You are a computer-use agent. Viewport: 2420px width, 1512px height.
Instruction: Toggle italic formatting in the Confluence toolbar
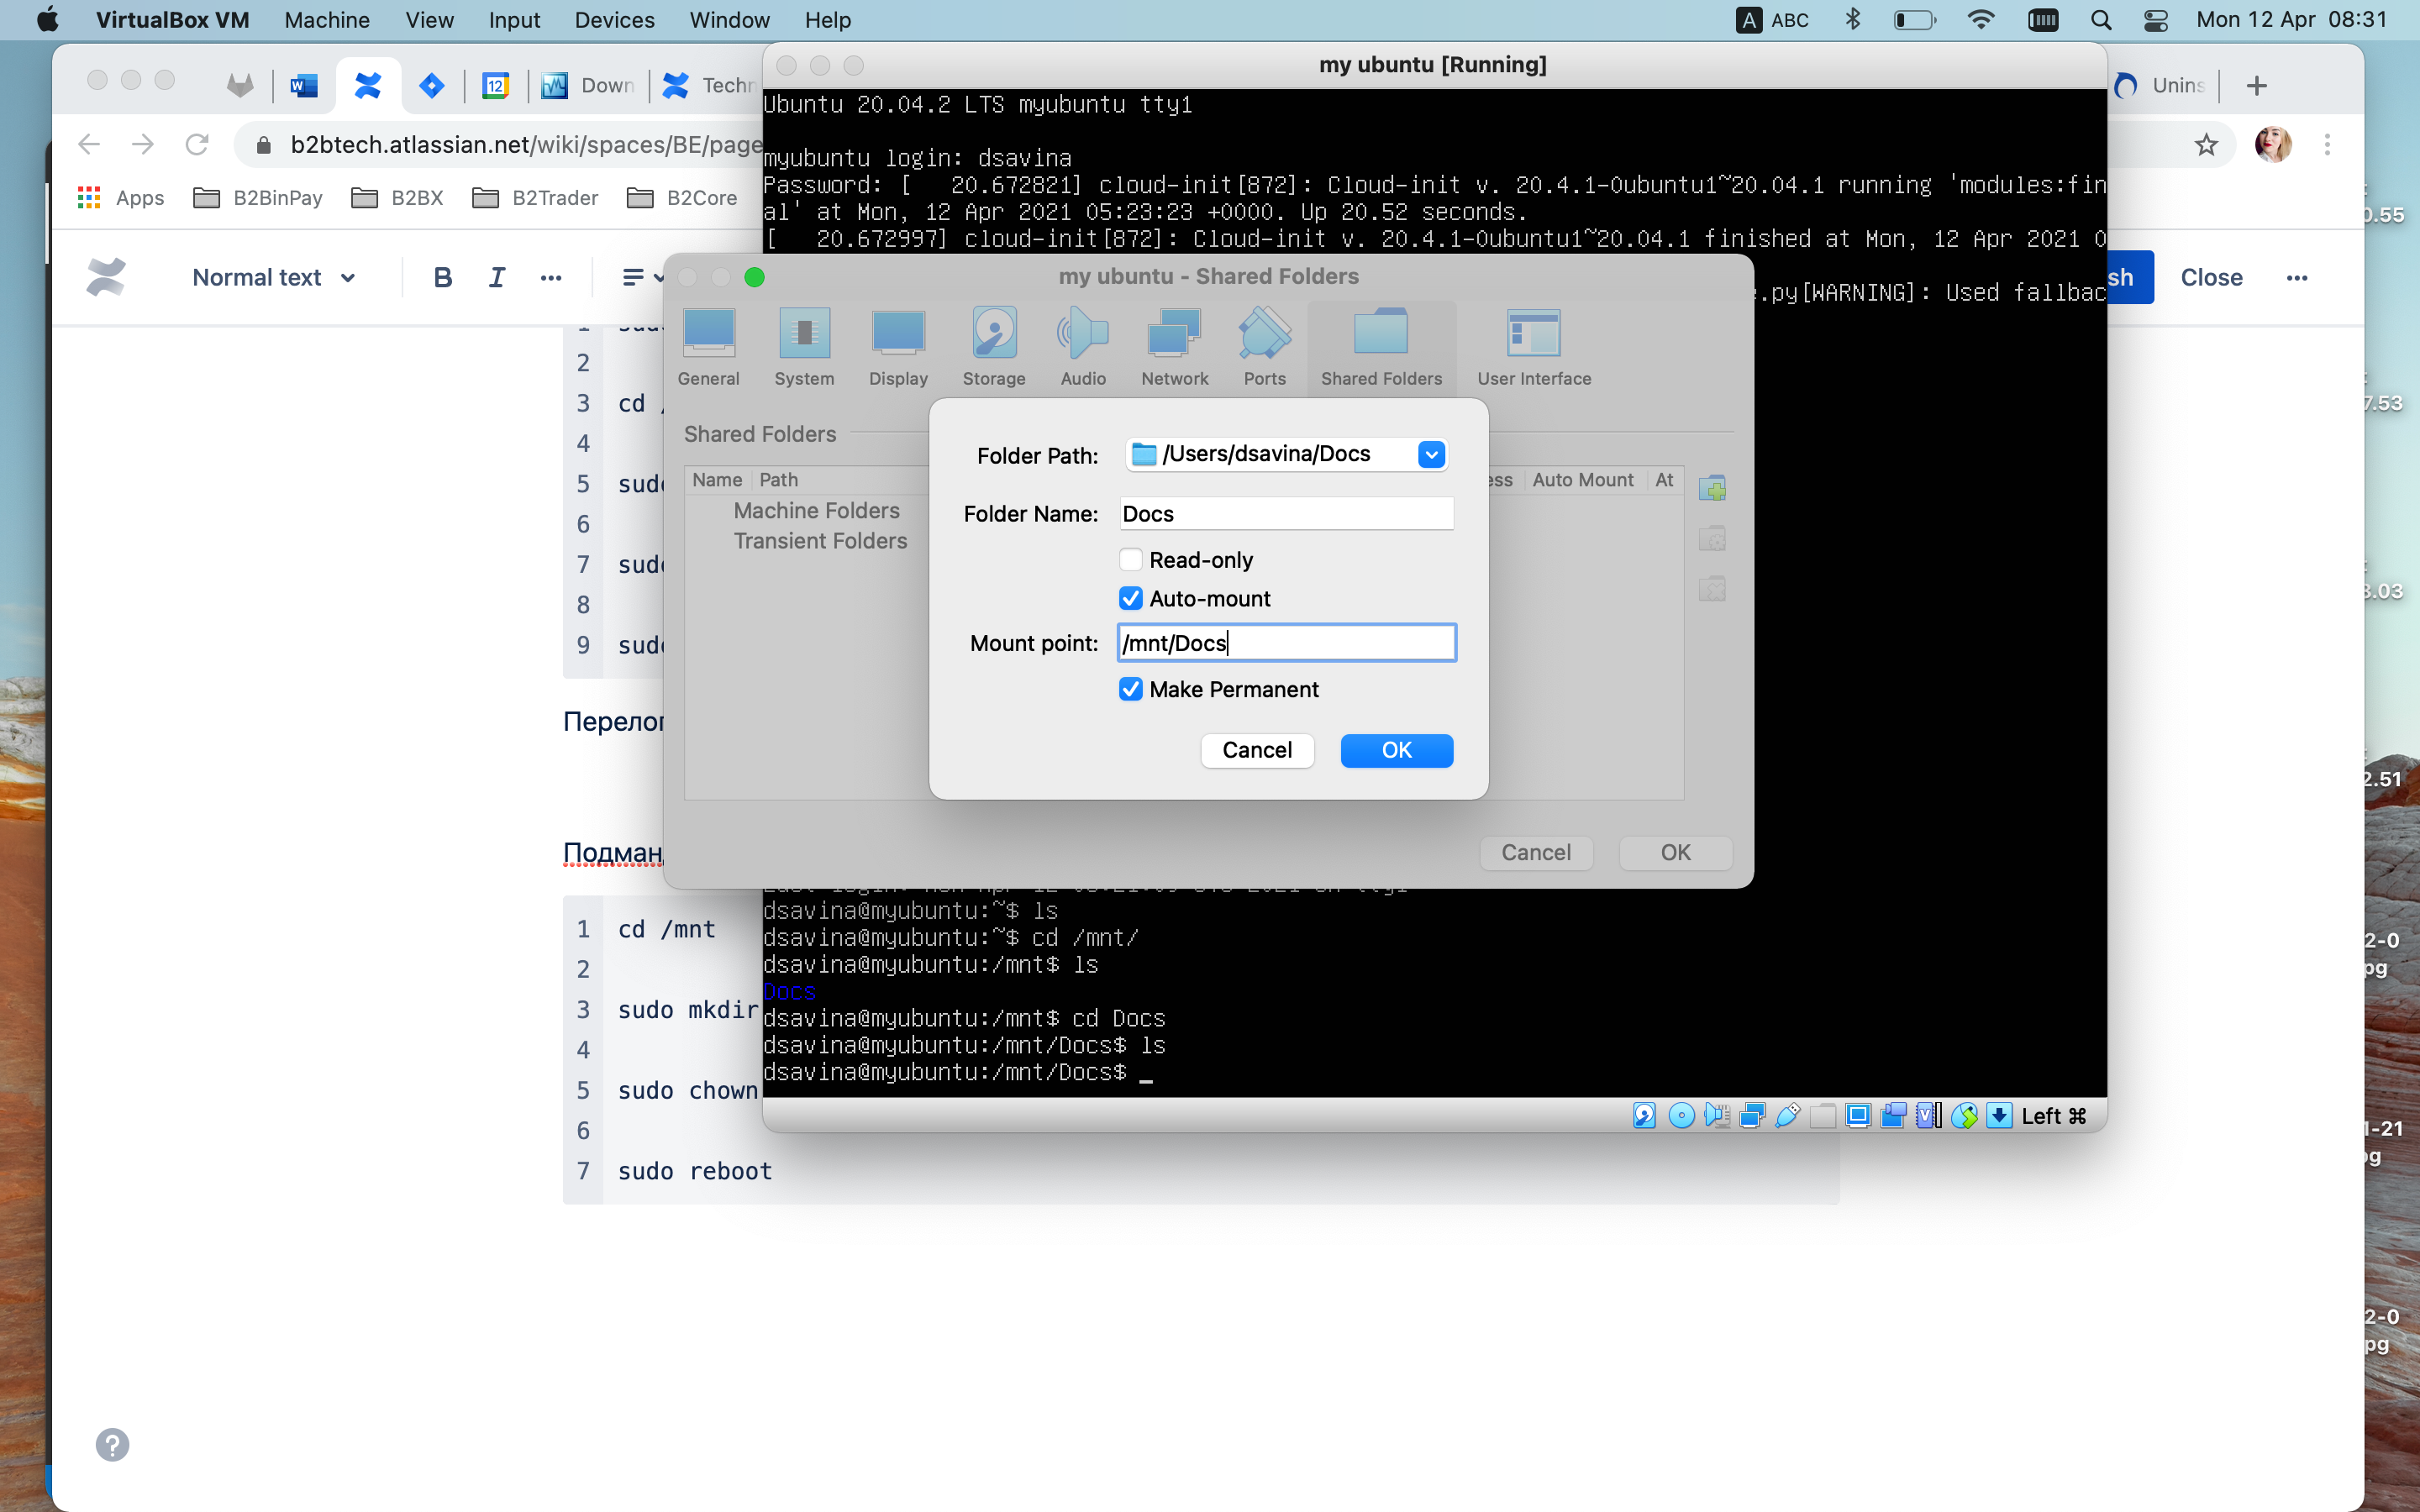[497, 277]
